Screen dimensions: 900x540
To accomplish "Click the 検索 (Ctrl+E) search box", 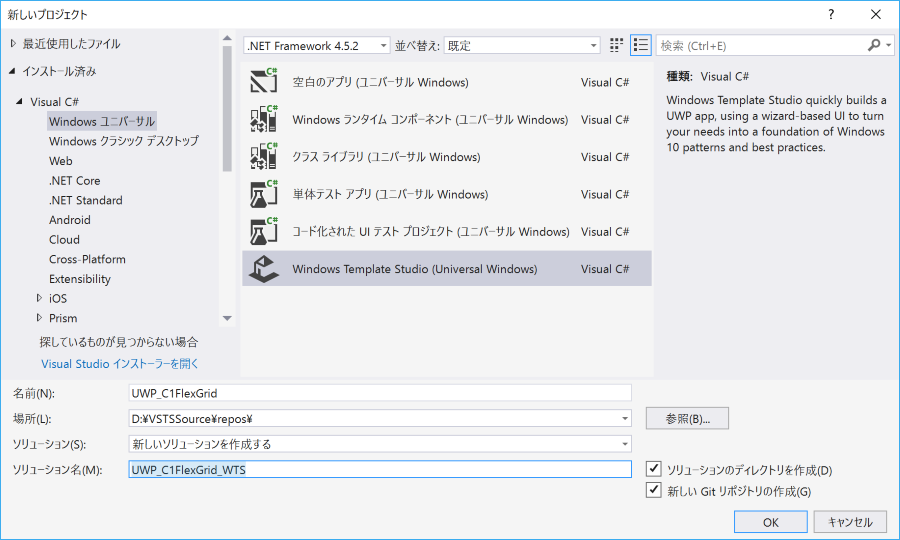I will (761, 45).
